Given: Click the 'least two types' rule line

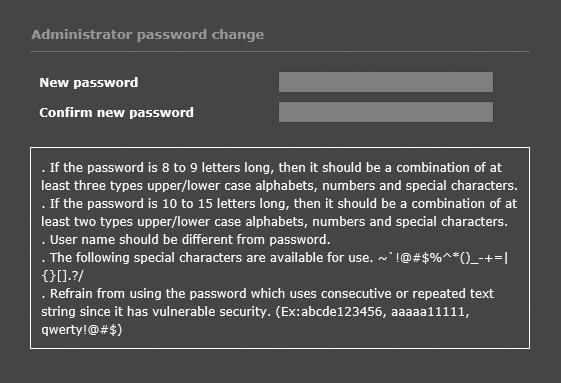Looking at the screenshot, I should (x=274, y=222).
